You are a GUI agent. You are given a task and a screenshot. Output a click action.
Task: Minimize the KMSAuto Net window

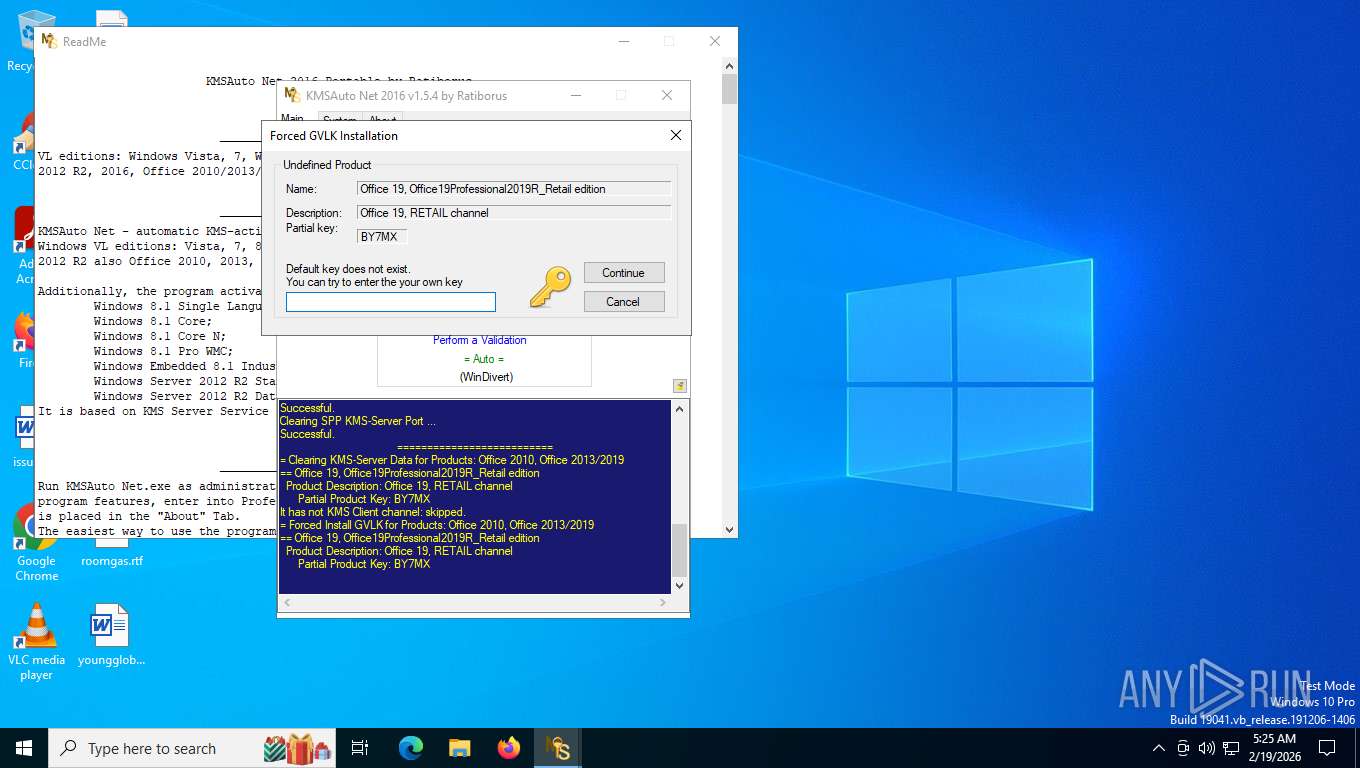tap(576, 95)
